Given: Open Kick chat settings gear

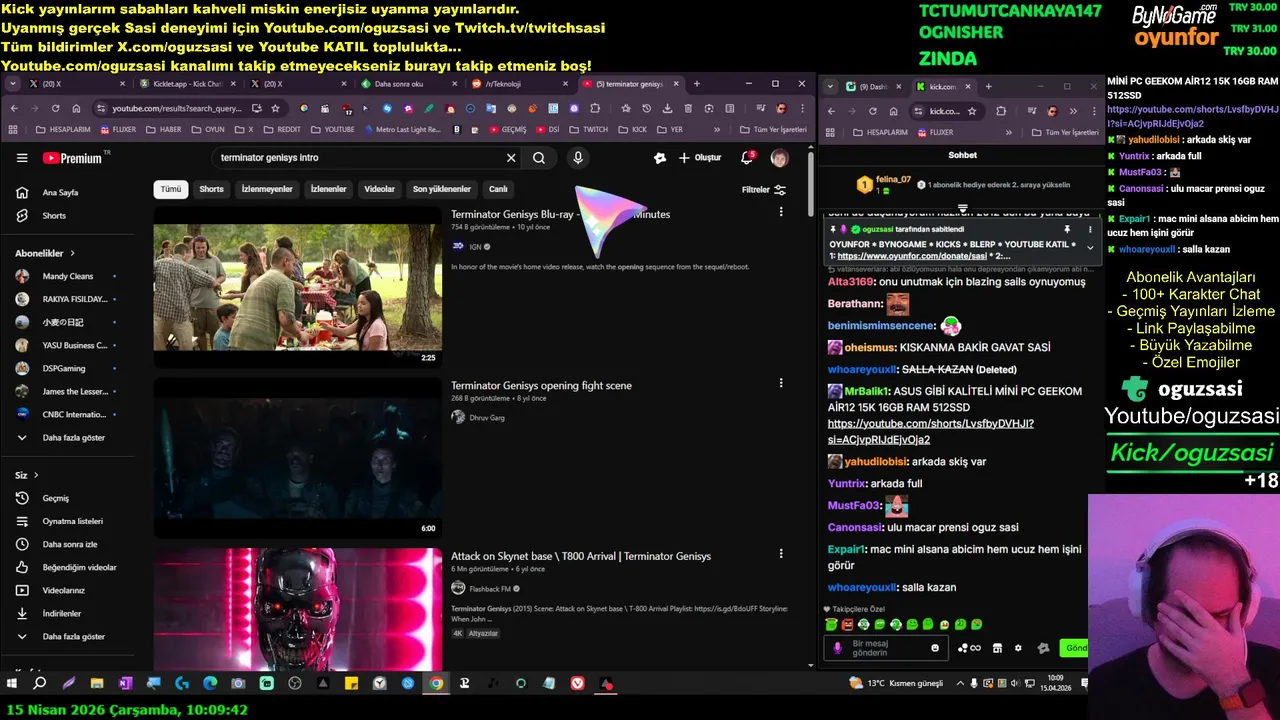Looking at the screenshot, I should (x=1018, y=648).
